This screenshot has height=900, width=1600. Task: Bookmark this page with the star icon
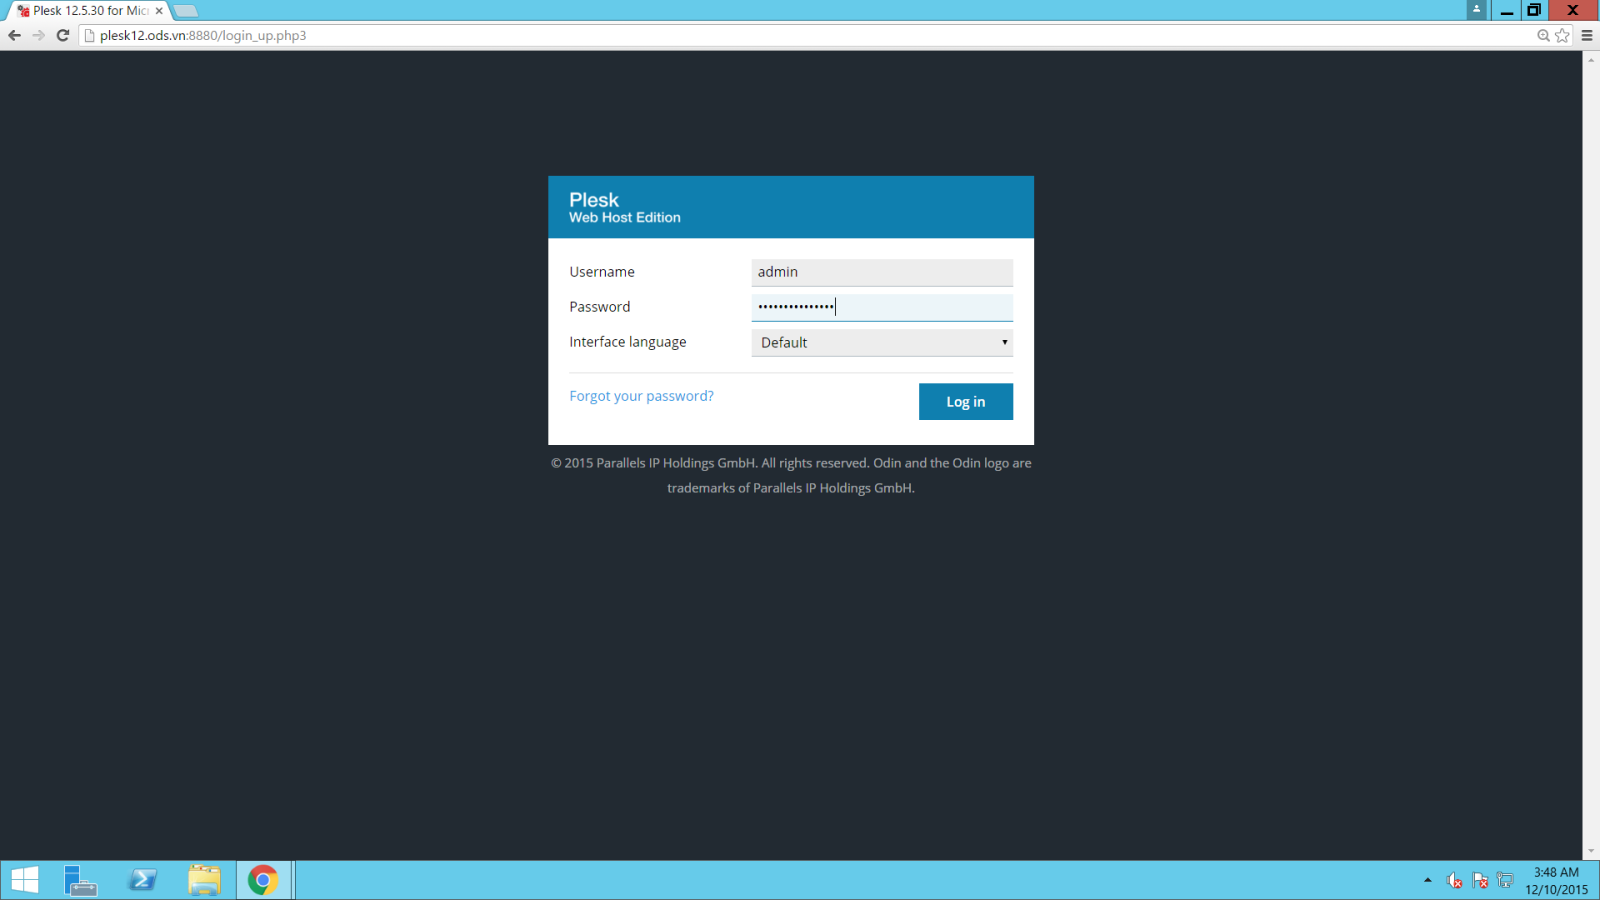1562,35
